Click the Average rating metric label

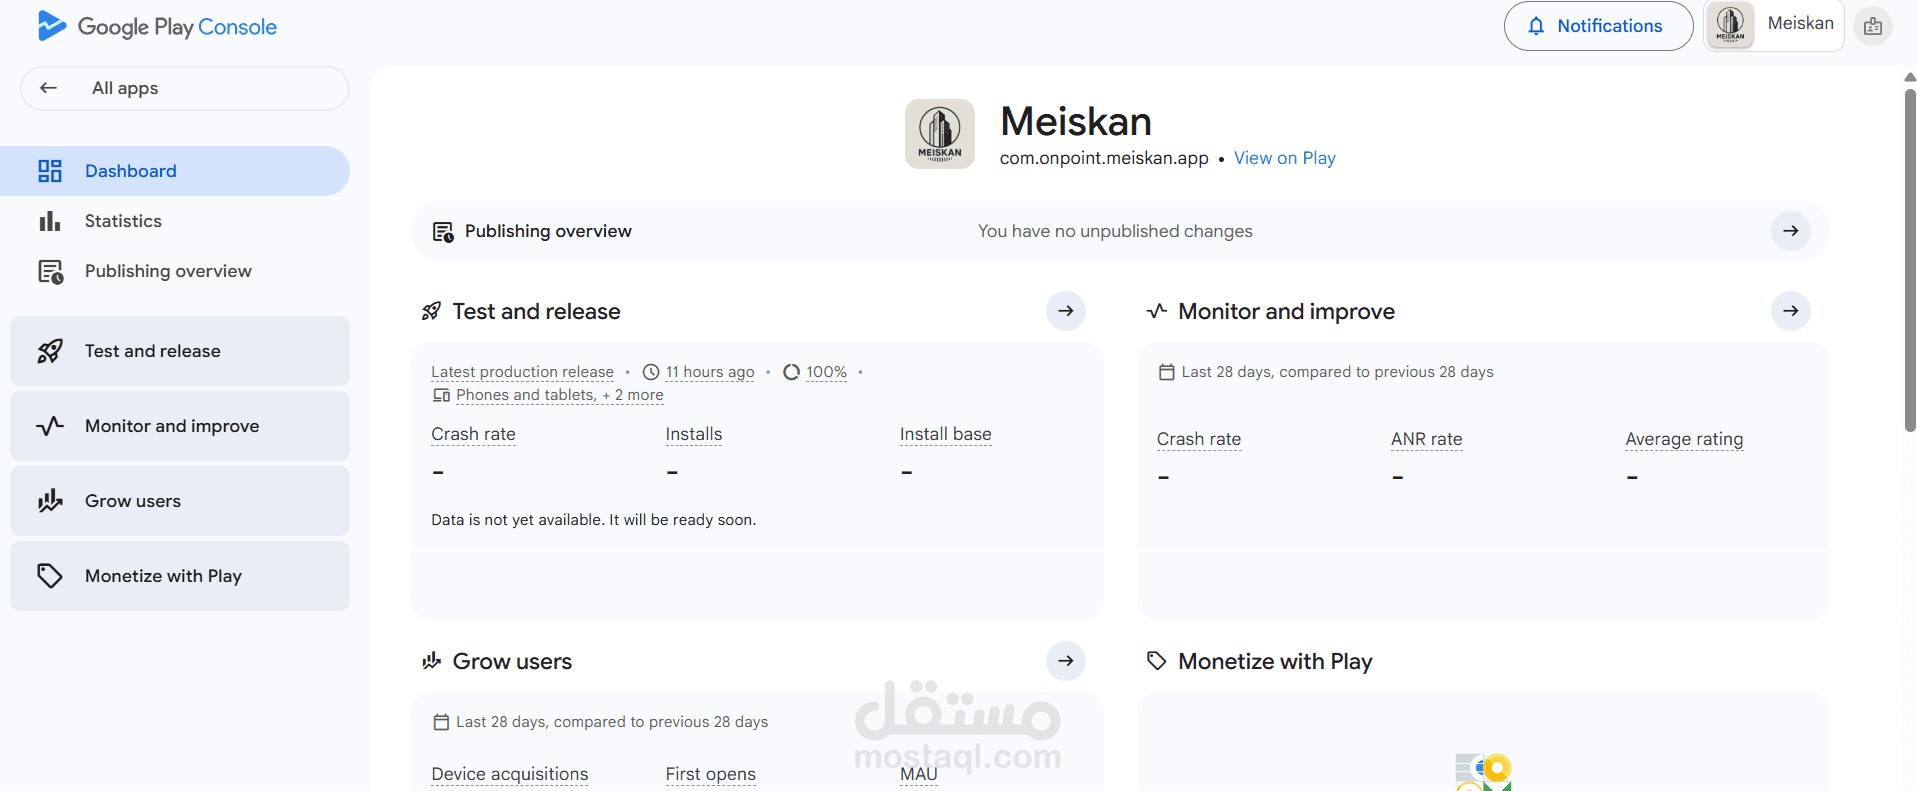(x=1684, y=439)
